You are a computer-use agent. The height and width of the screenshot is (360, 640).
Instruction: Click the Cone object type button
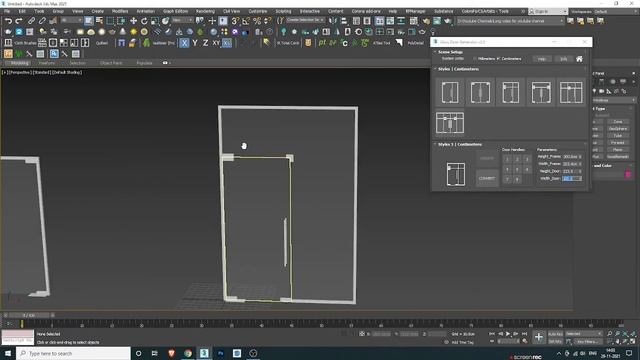point(618,122)
